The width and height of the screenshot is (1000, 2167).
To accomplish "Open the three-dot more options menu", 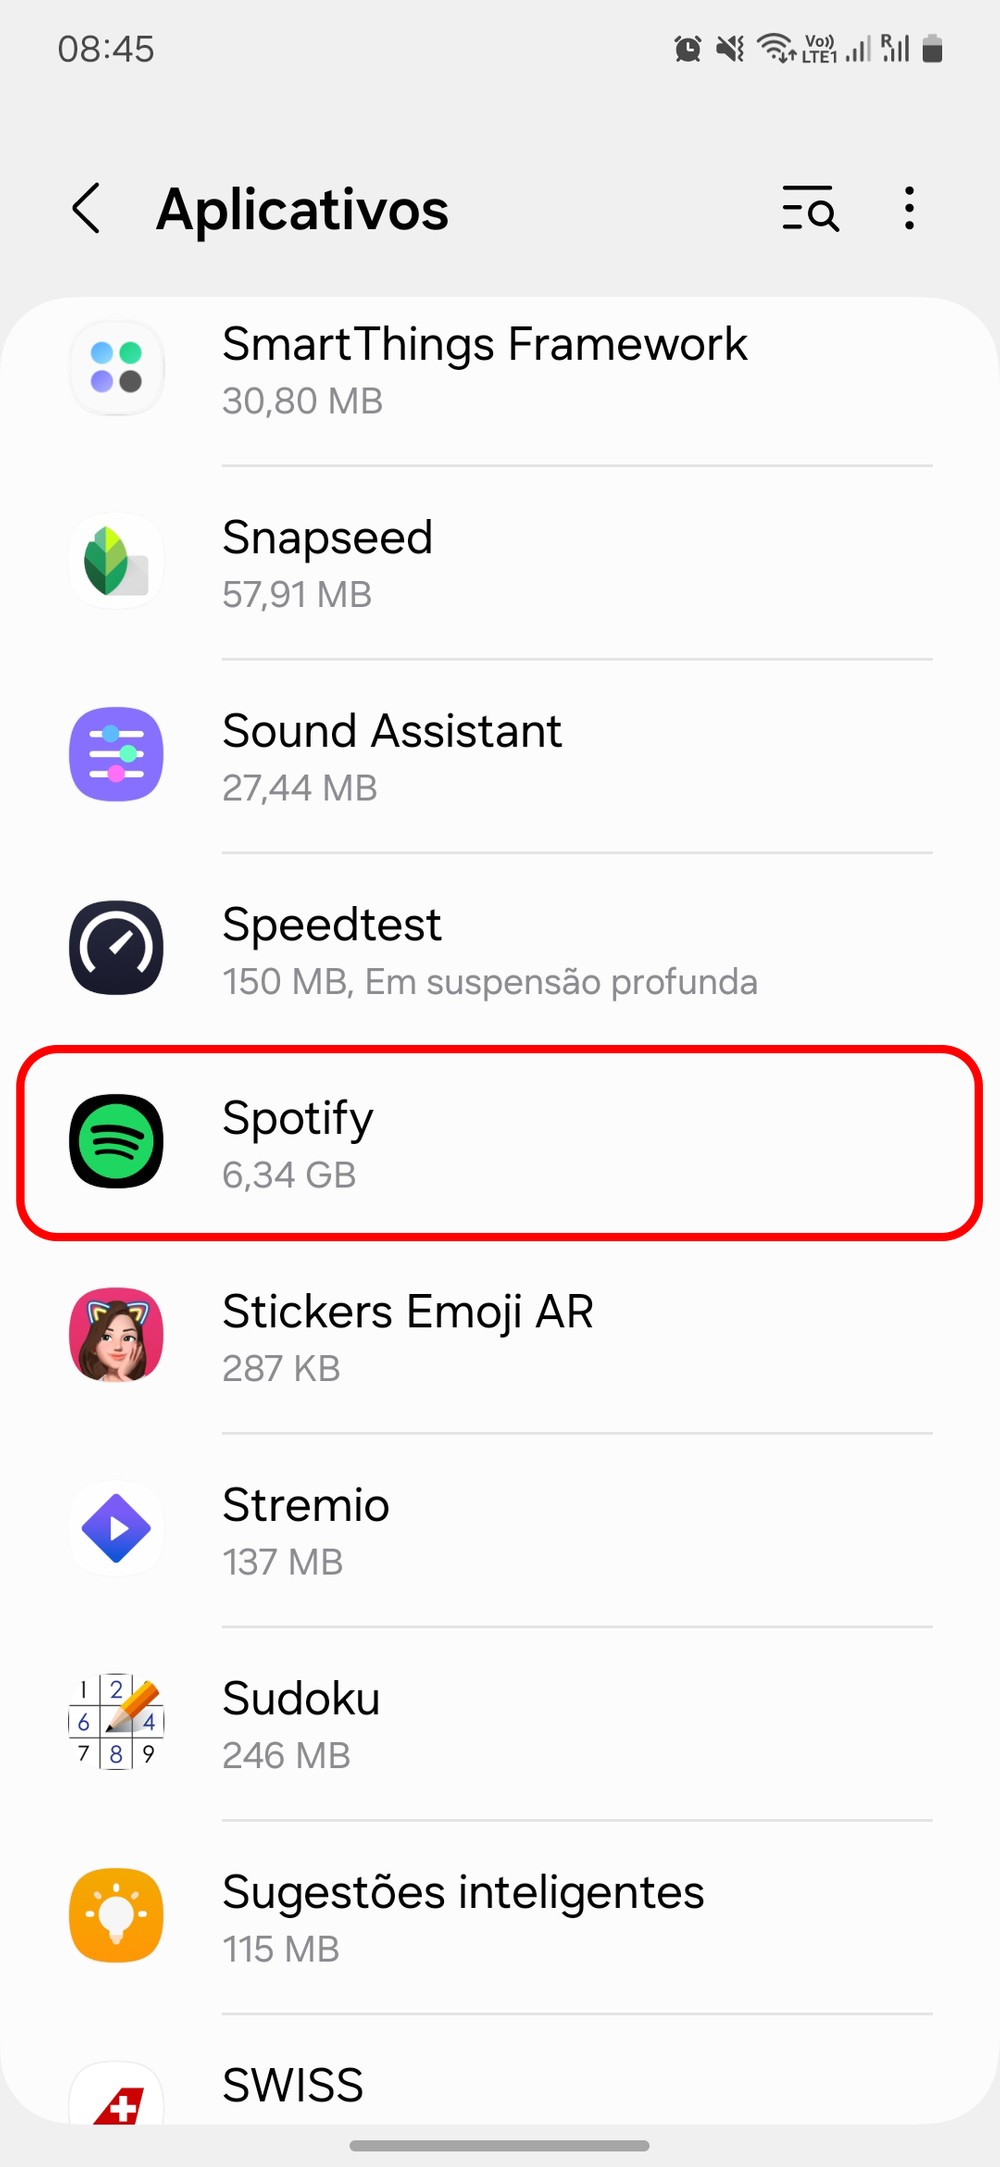I will (908, 209).
